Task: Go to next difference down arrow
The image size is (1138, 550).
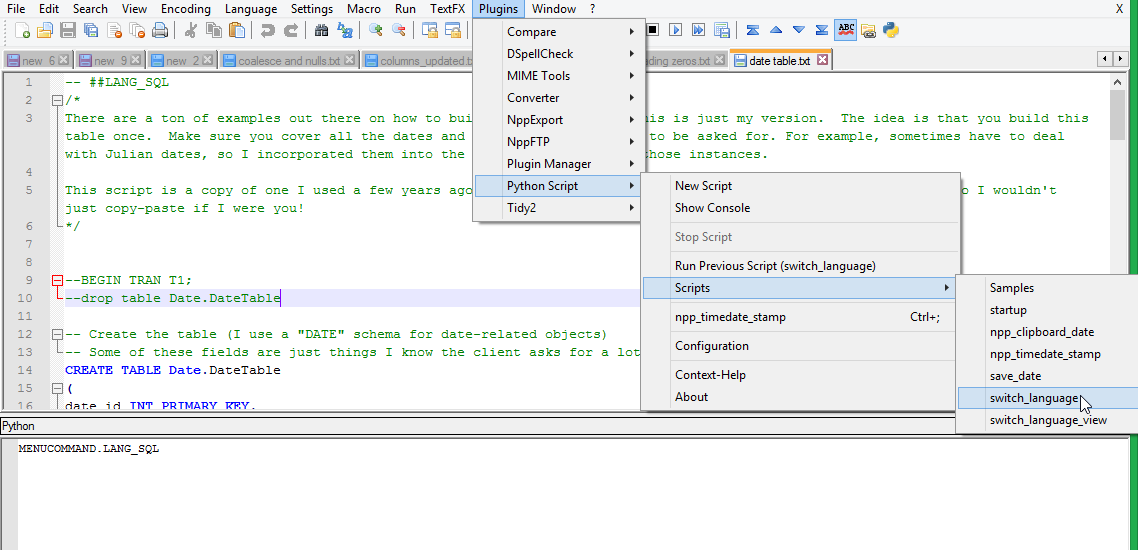Action: click(x=799, y=30)
